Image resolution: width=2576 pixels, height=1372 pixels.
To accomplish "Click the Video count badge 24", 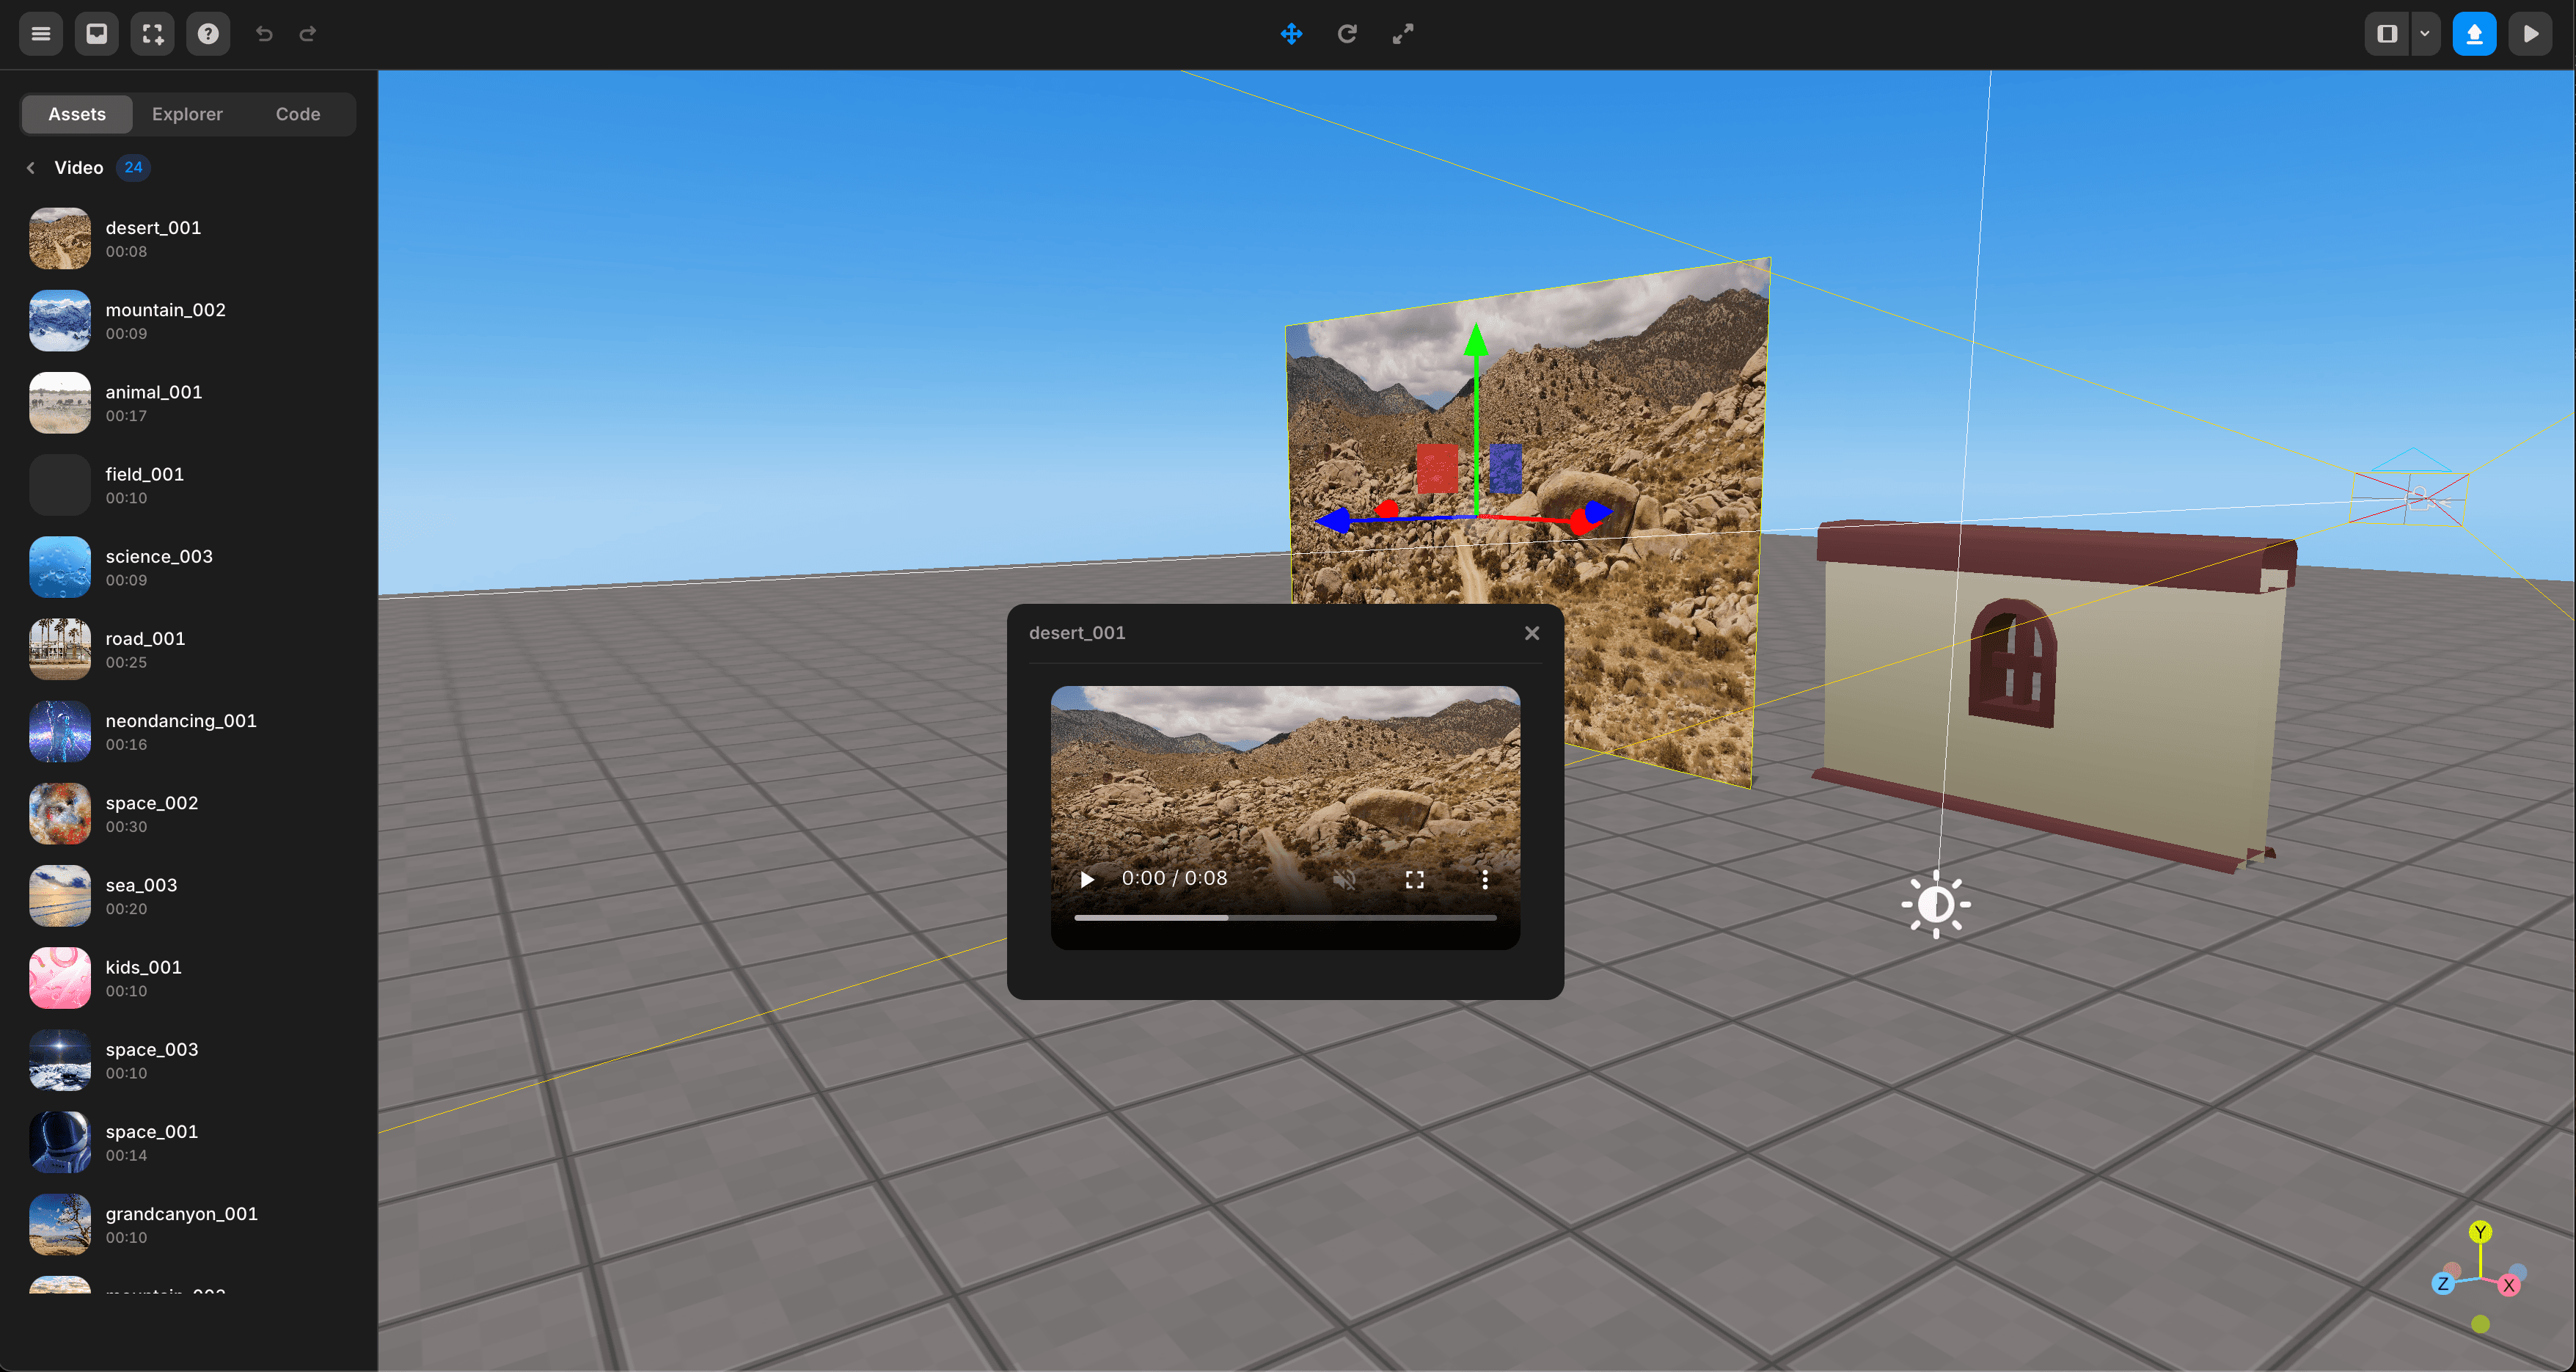I will tap(133, 168).
